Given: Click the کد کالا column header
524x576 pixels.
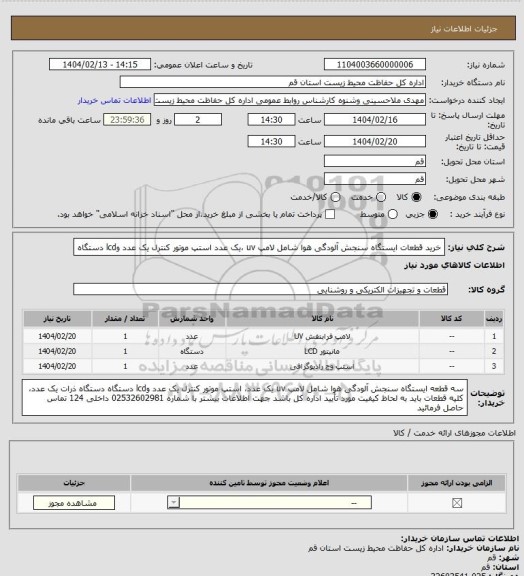Looking at the screenshot, I should click(x=452, y=319).
